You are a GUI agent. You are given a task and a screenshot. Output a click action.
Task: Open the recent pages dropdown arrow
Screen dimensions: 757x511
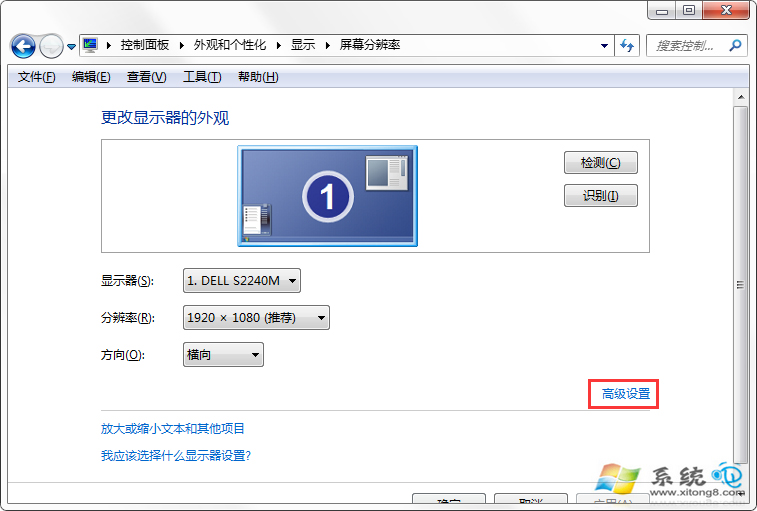(x=71, y=47)
